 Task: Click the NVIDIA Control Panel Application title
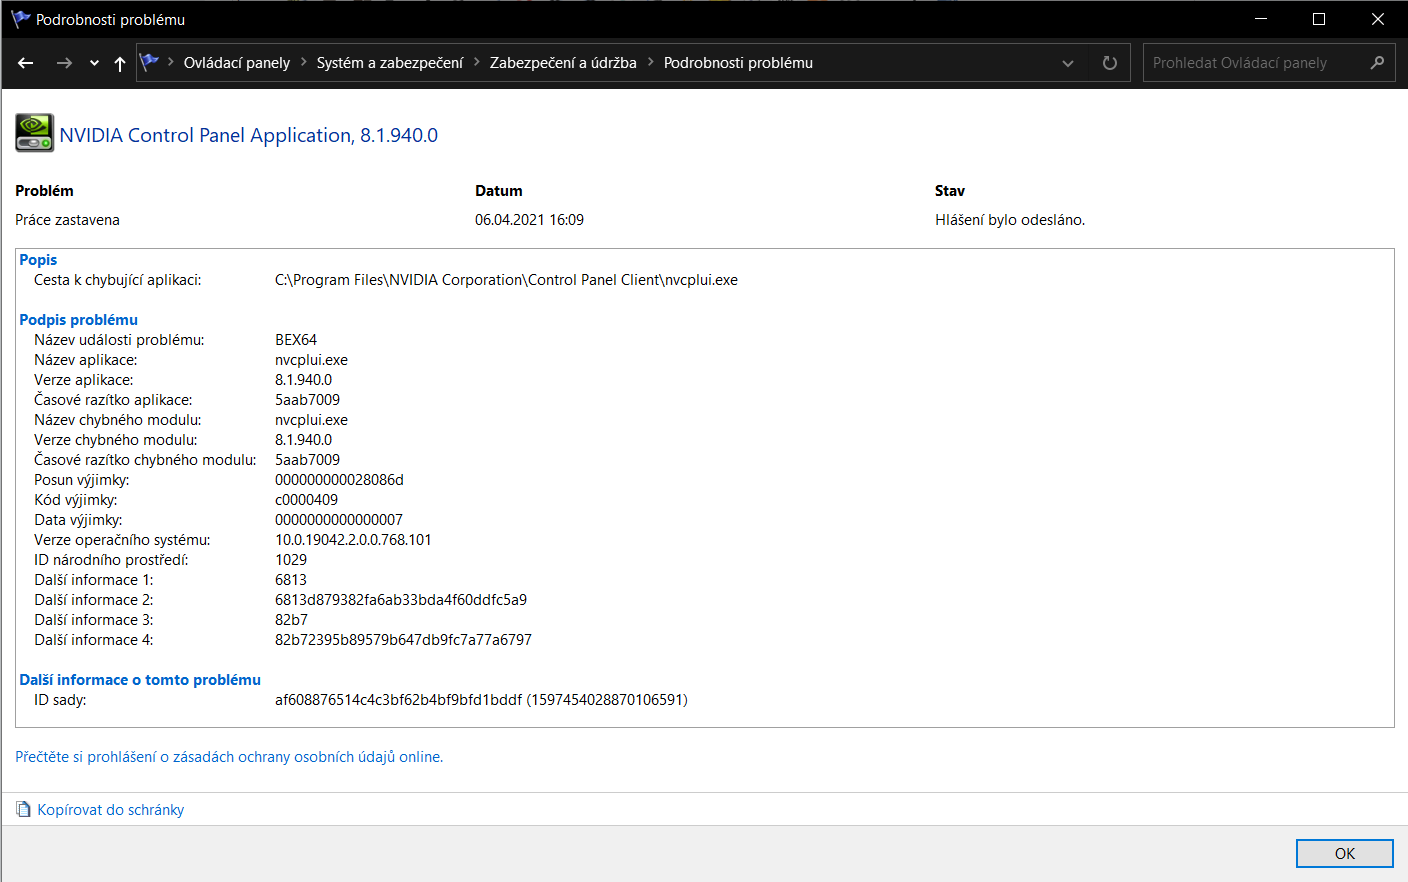[x=249, y=135]
